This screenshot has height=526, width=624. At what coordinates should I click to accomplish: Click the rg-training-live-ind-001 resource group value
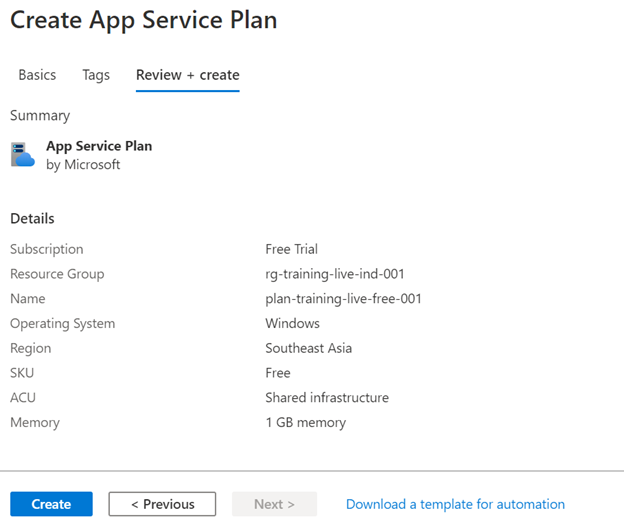(335, 274)
